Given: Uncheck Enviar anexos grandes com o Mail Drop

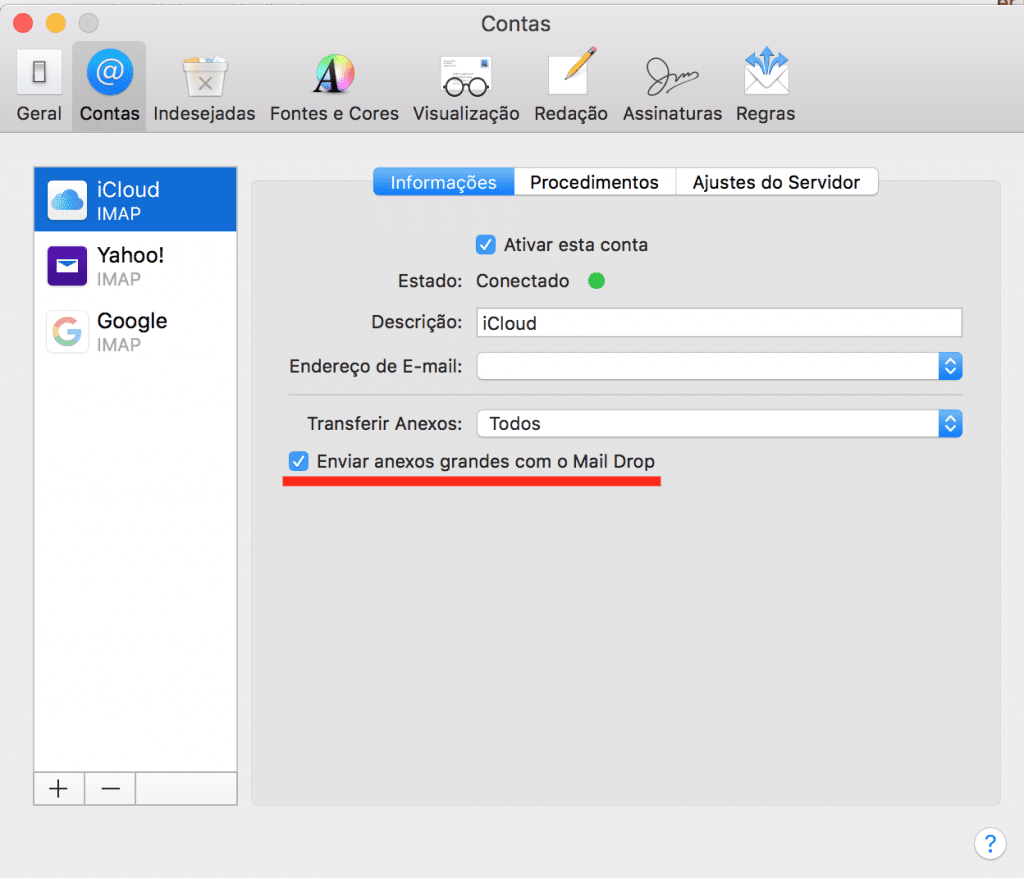Looking at the screenshot, I should [298, 461].
